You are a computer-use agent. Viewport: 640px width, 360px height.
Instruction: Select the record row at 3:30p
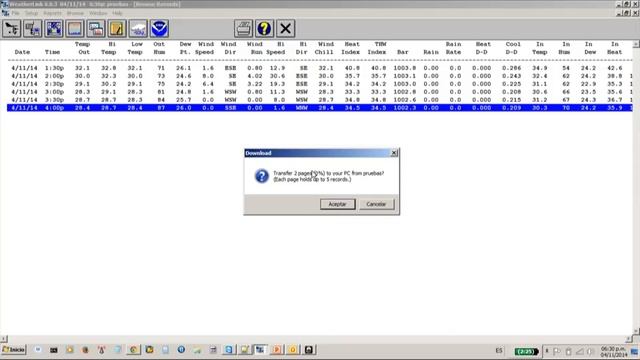(320, 100)
